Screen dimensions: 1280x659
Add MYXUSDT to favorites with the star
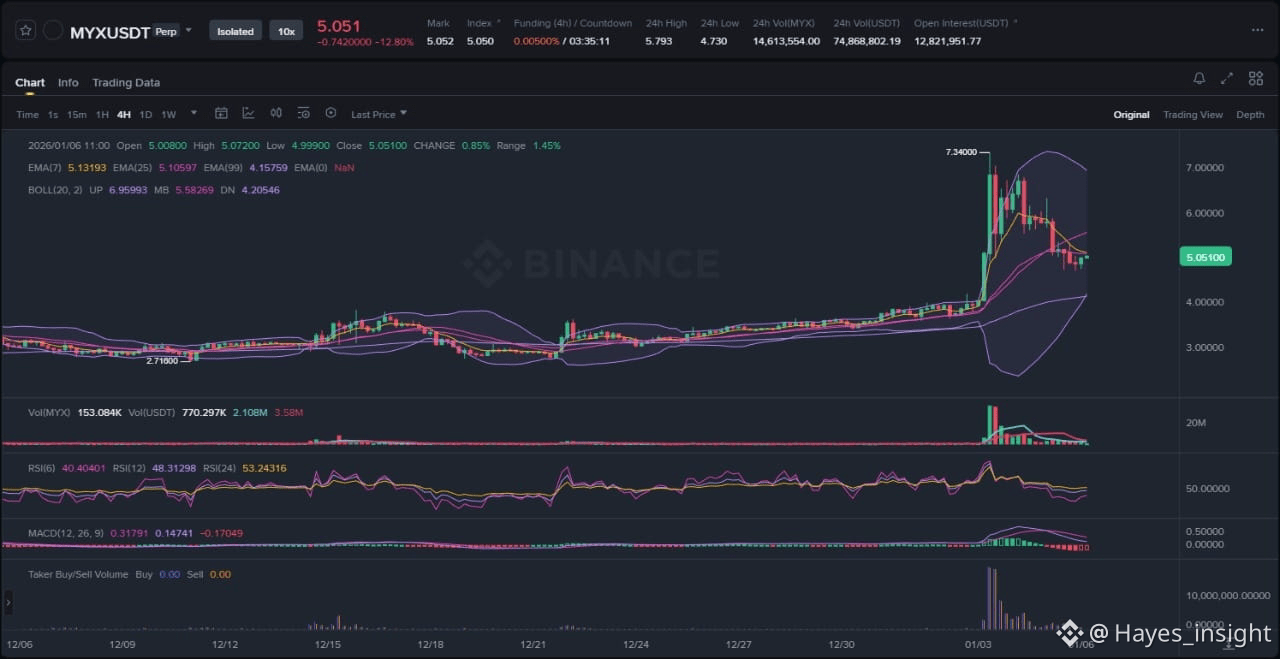tap(26, 31)
